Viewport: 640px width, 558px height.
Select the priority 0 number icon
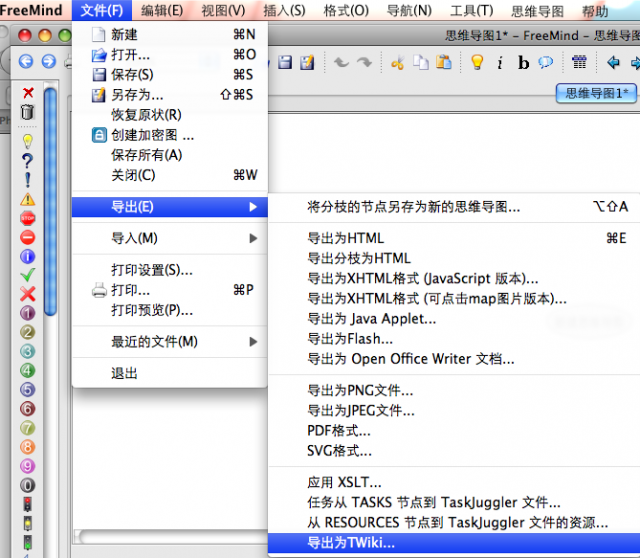27,485
